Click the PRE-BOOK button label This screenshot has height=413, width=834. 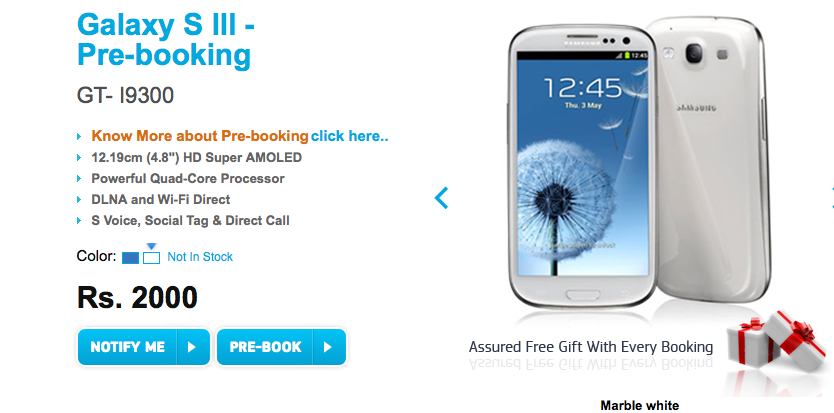coord(265,348)
